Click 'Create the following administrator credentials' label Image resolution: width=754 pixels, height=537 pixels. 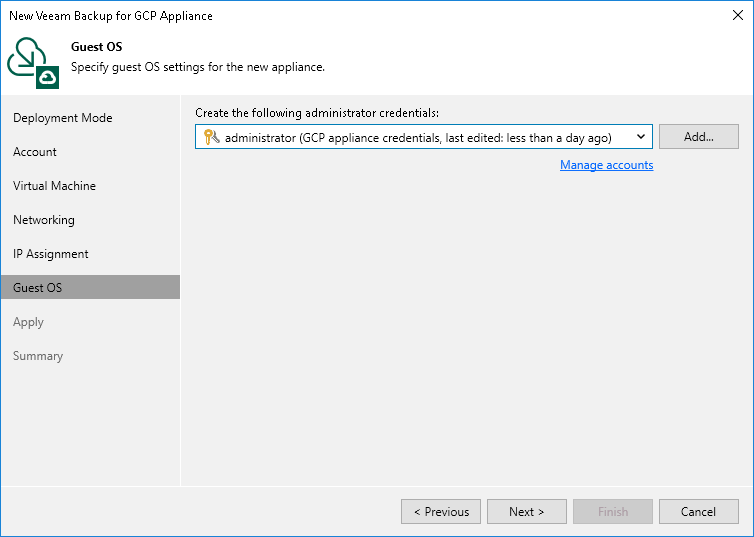click(317, 113)
